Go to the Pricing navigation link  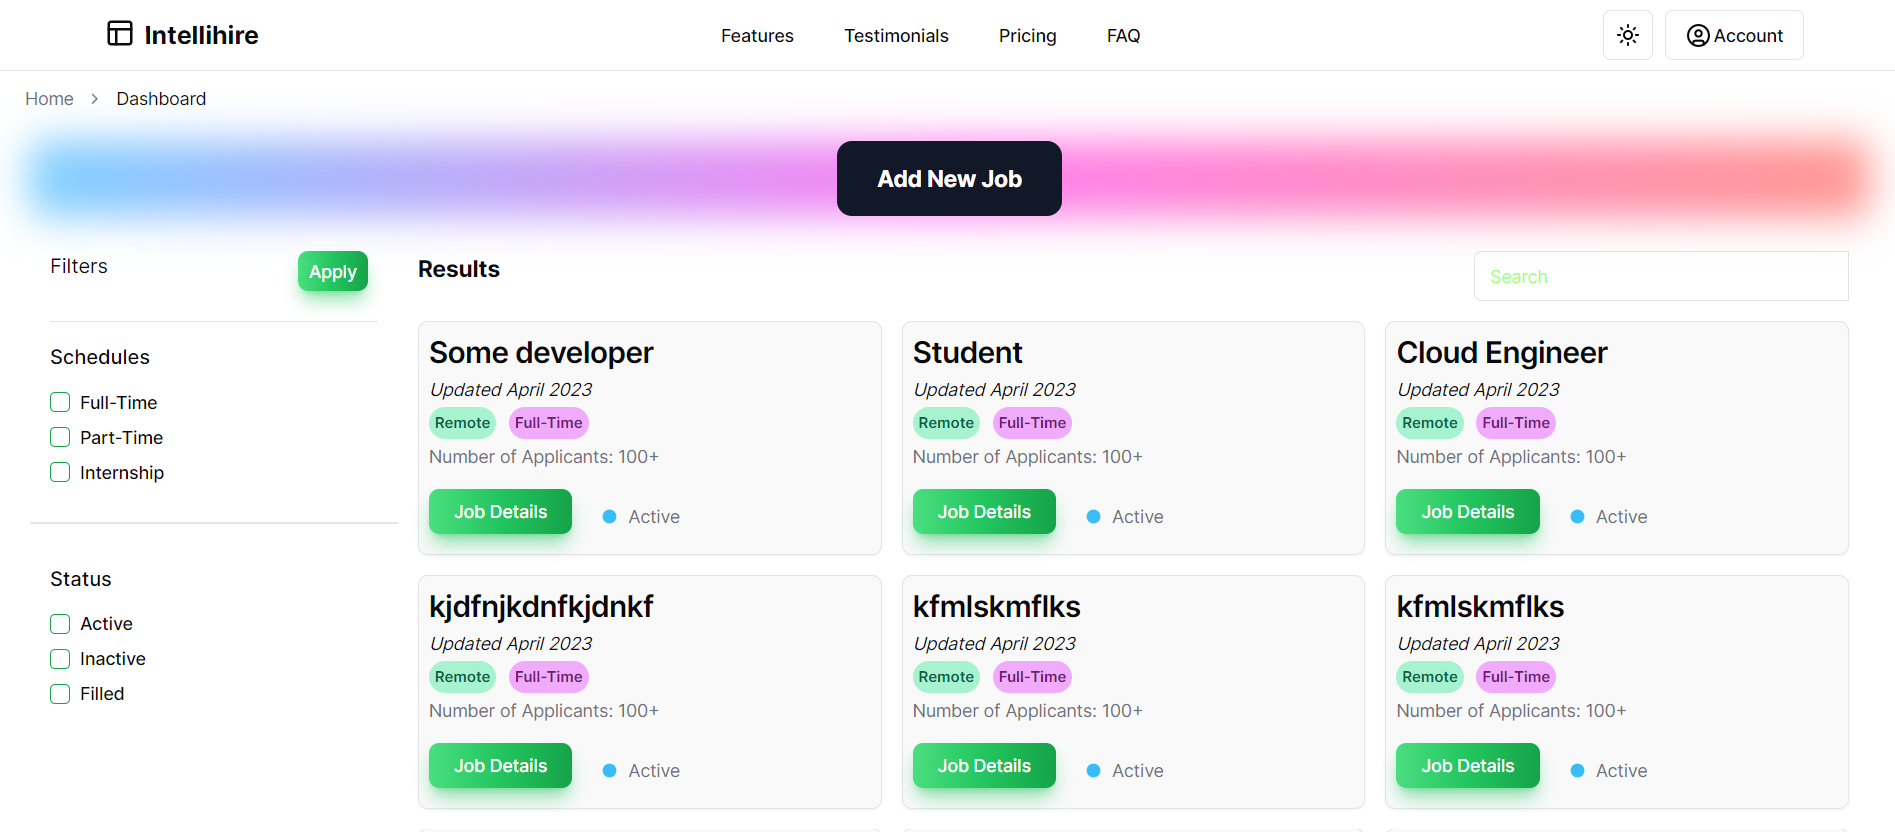coord(1027,36)
